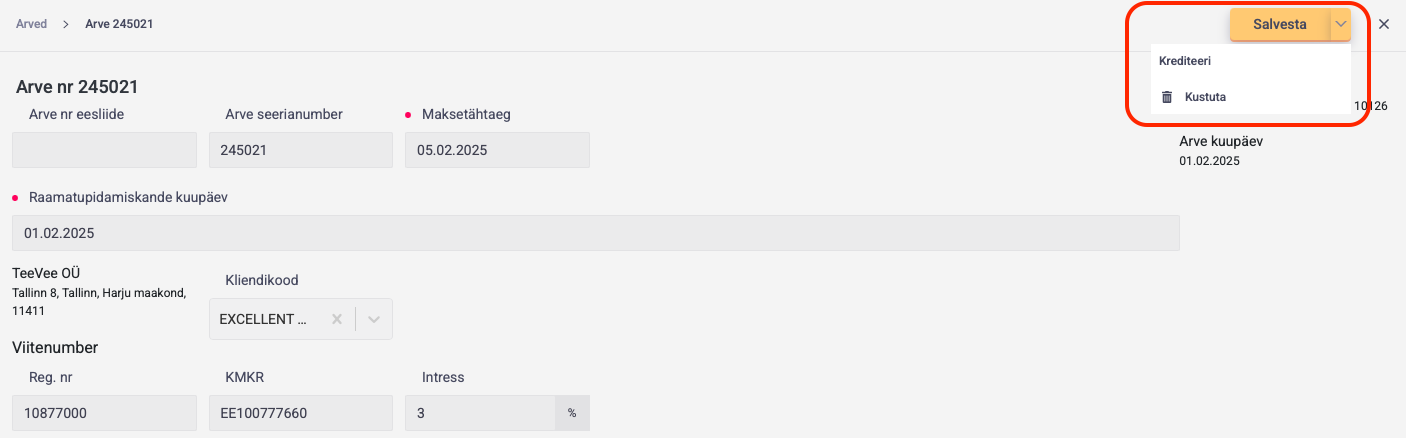Select the Reg. nr field with 10877000
The height and width of the screenshot is (438, 1406).
tap(104, 413)
